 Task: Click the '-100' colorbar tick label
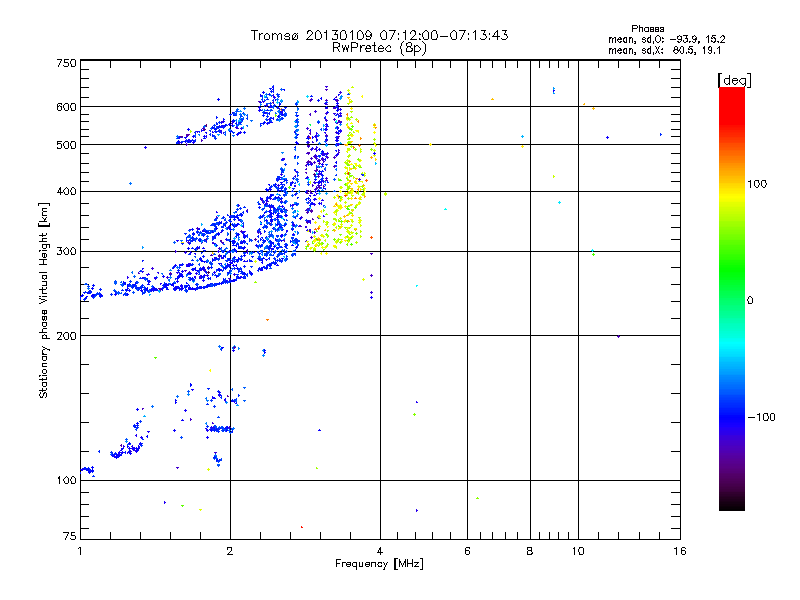click(762, 417)
